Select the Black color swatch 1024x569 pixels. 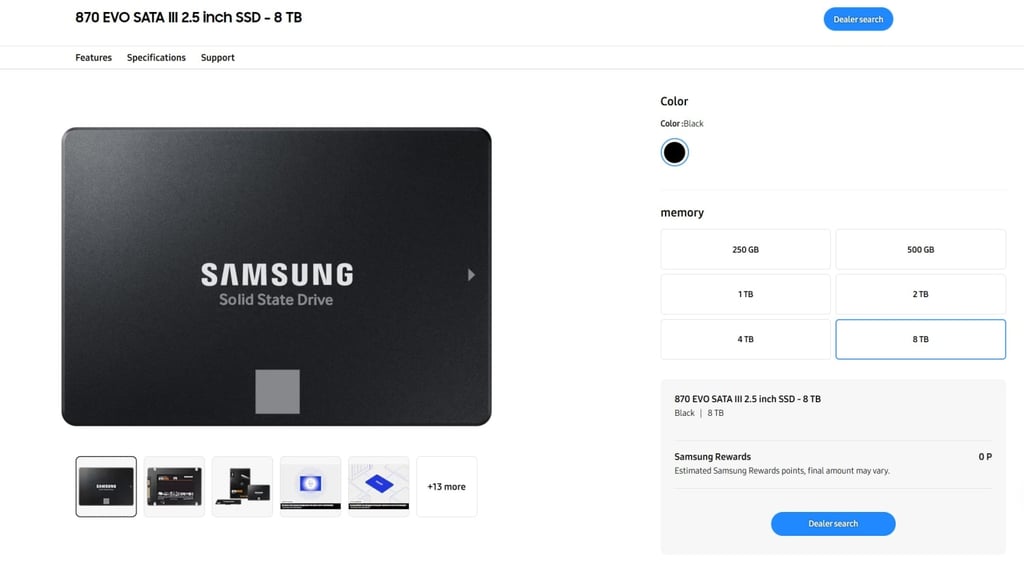675,152
